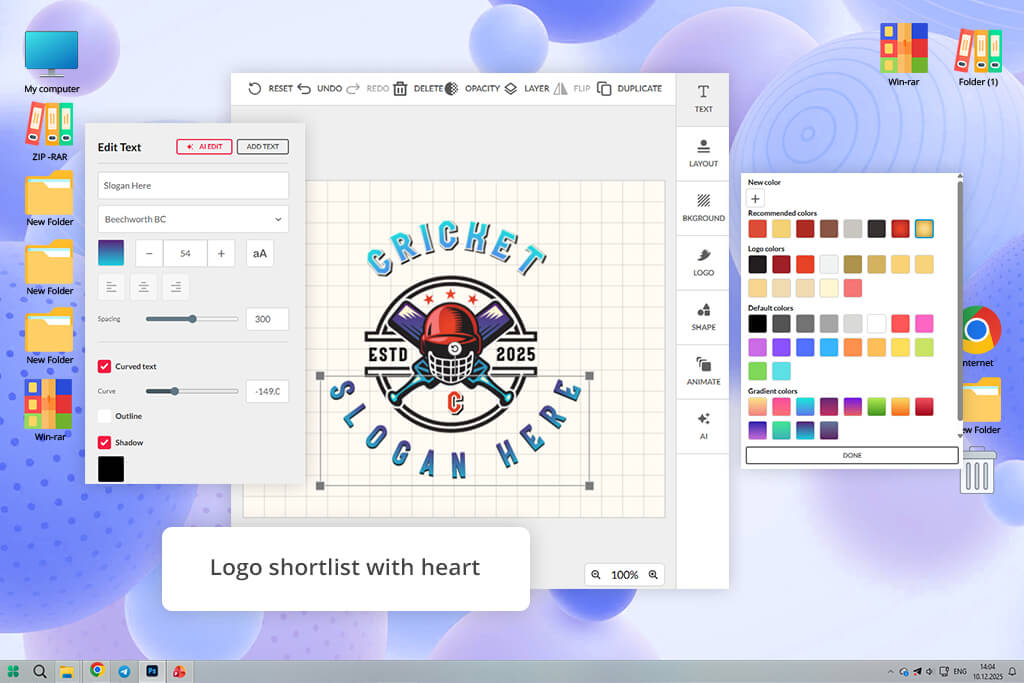Click the bottom-right selection handle of slogan

click(590, 486)
